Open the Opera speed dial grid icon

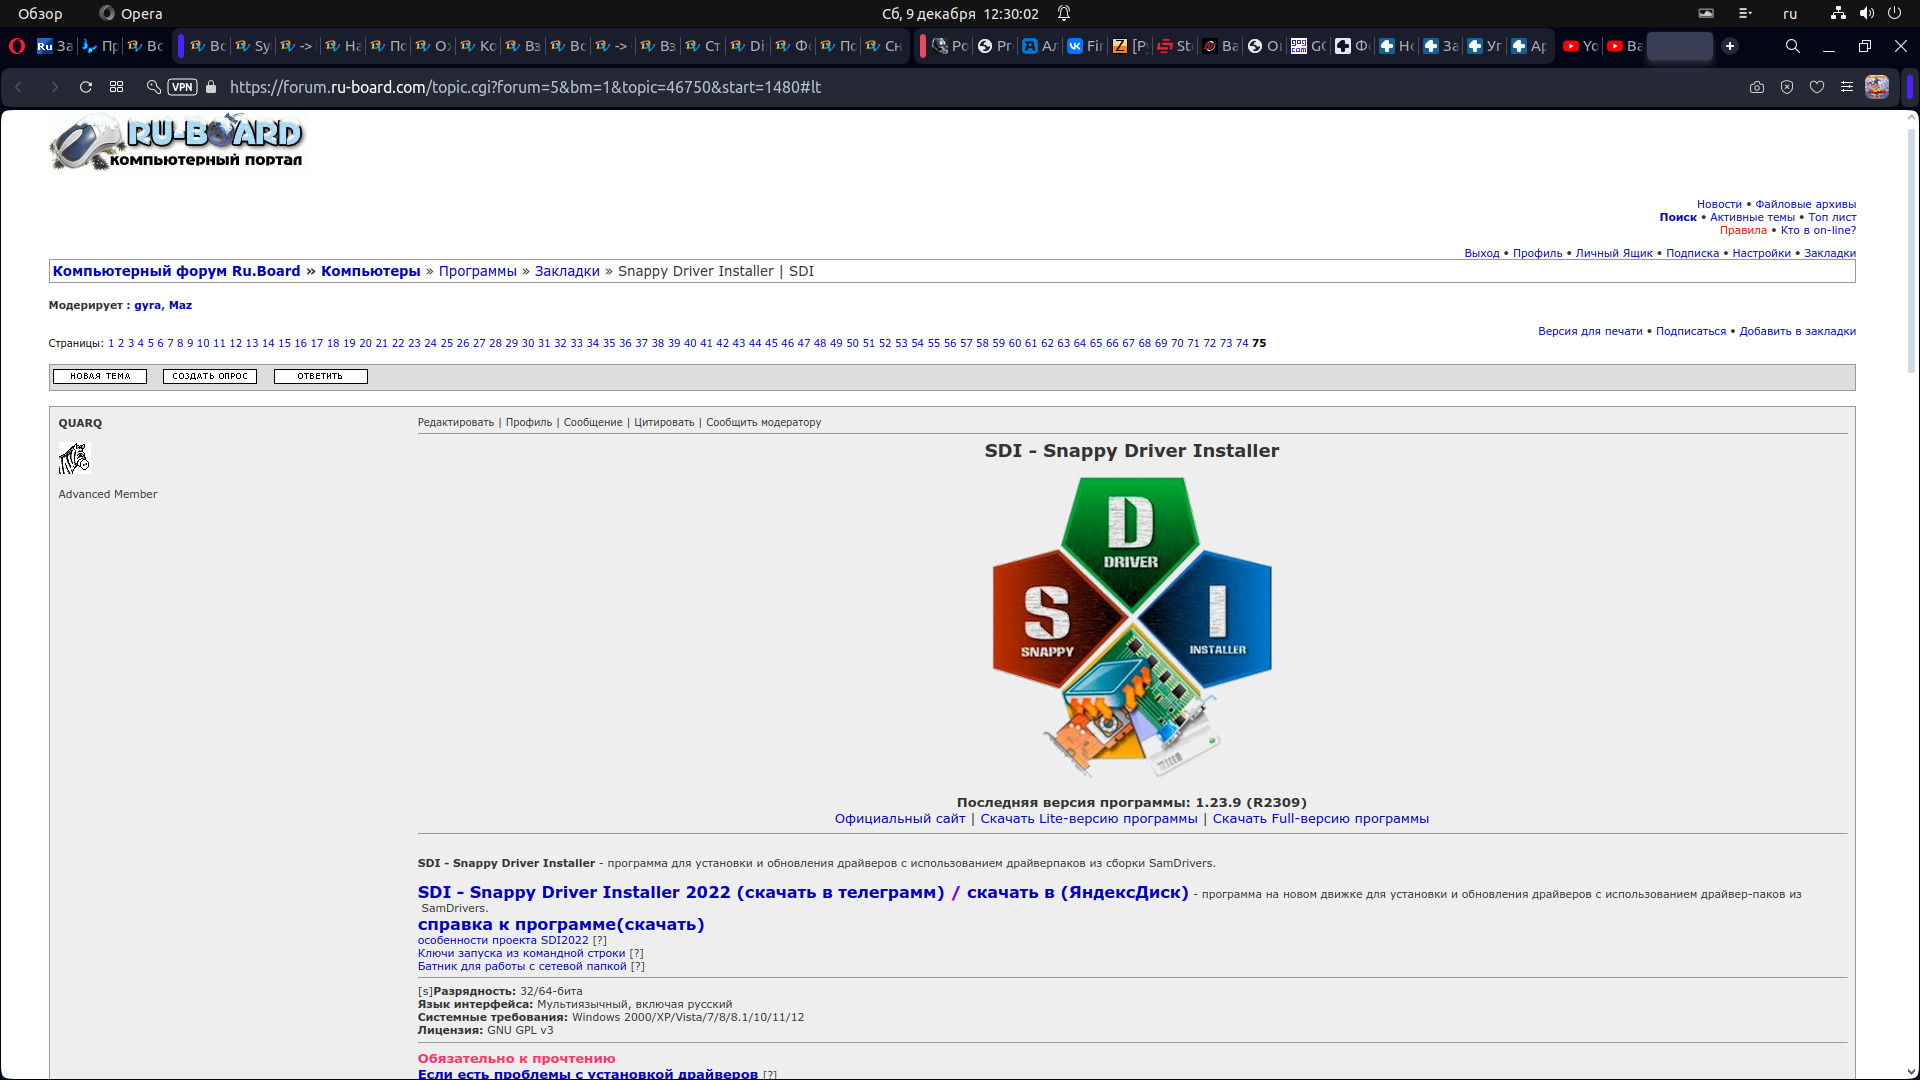(117, 87)
